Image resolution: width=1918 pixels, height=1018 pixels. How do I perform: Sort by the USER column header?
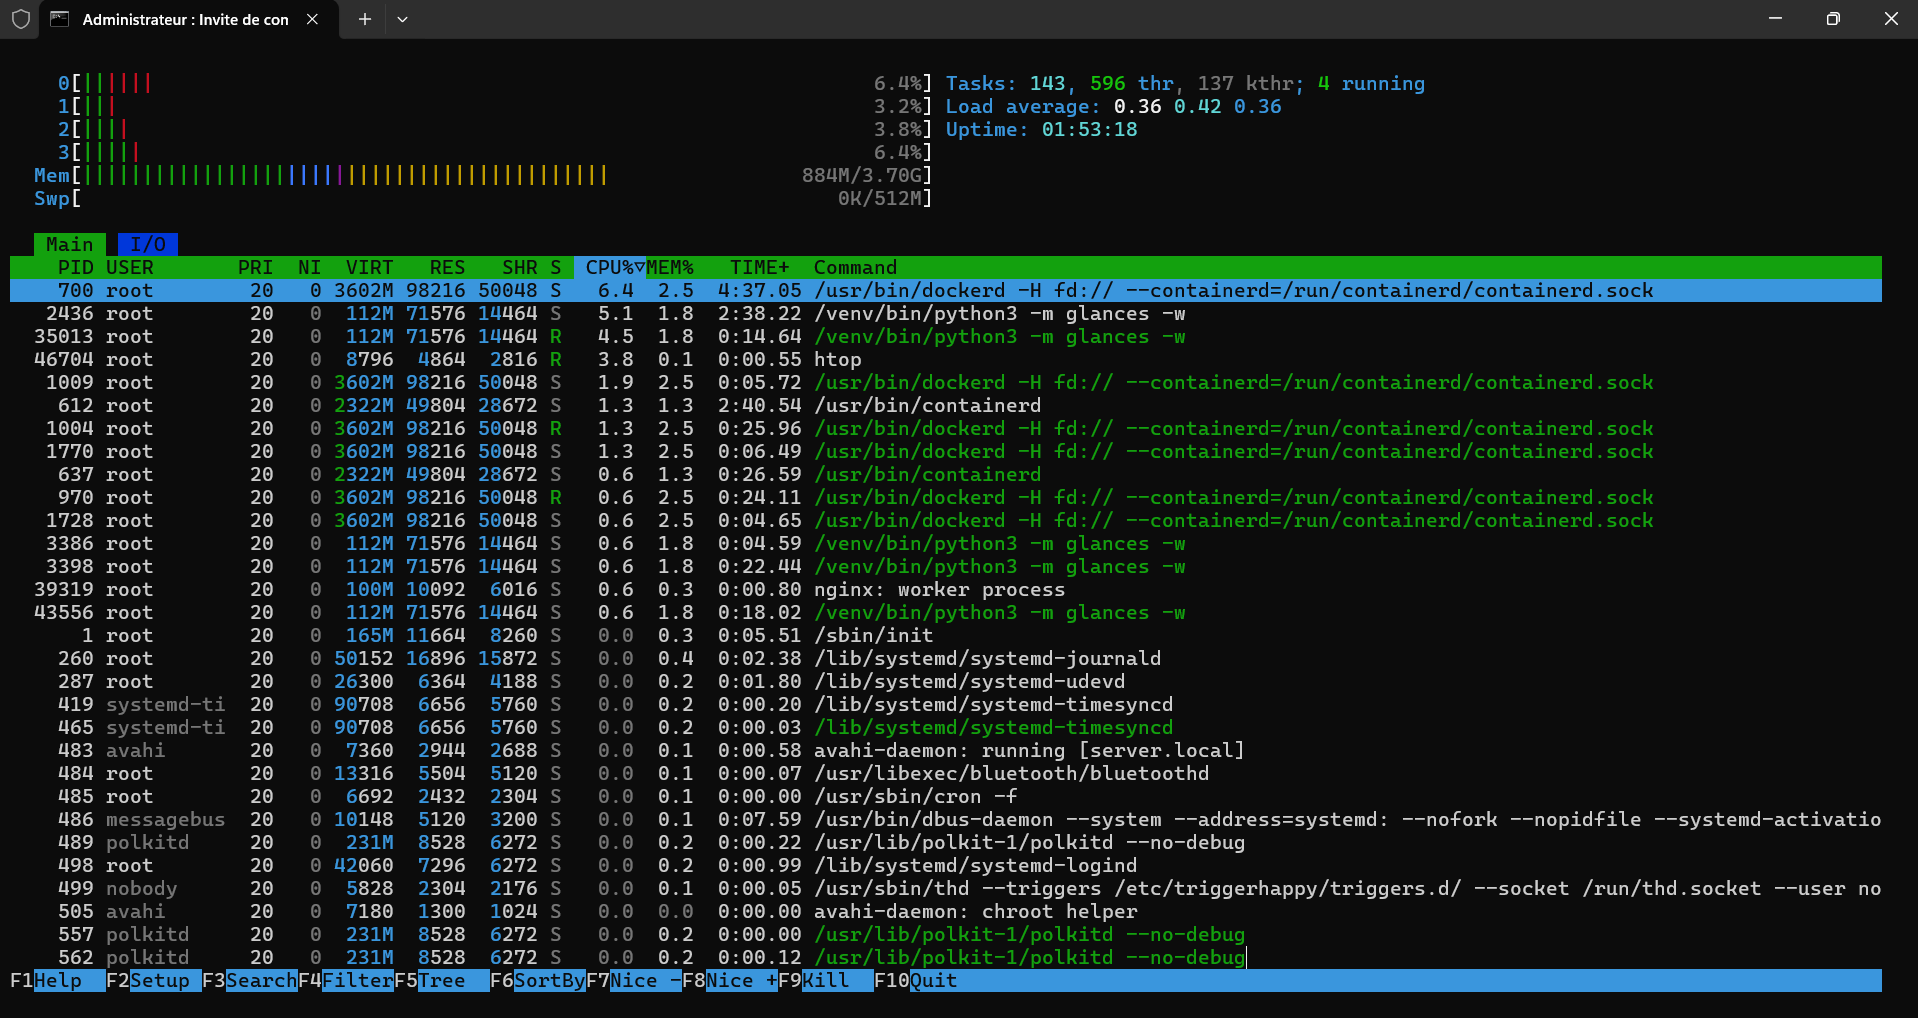(130, 267)
